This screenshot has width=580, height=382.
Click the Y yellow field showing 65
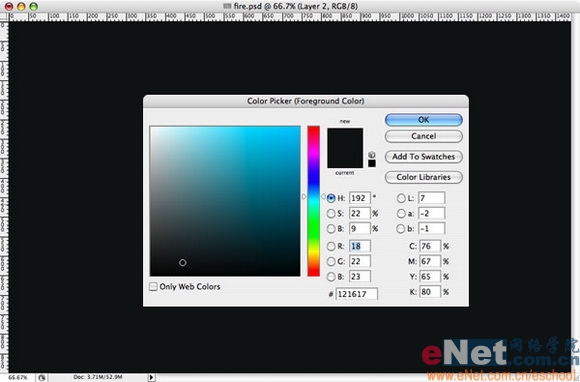430,277
